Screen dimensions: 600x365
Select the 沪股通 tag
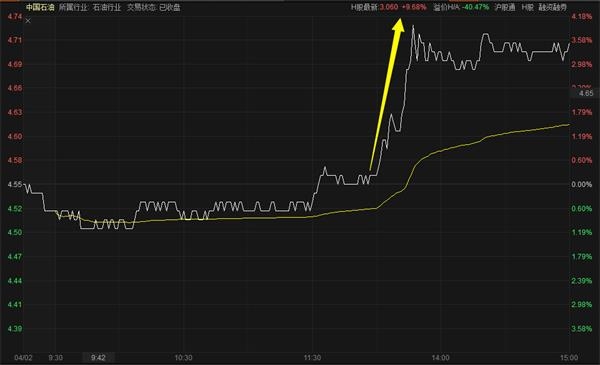(x=505, y=7)
